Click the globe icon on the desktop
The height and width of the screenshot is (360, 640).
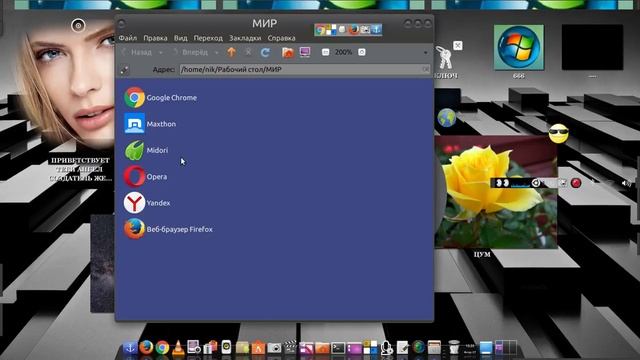(x=447, y=118)
